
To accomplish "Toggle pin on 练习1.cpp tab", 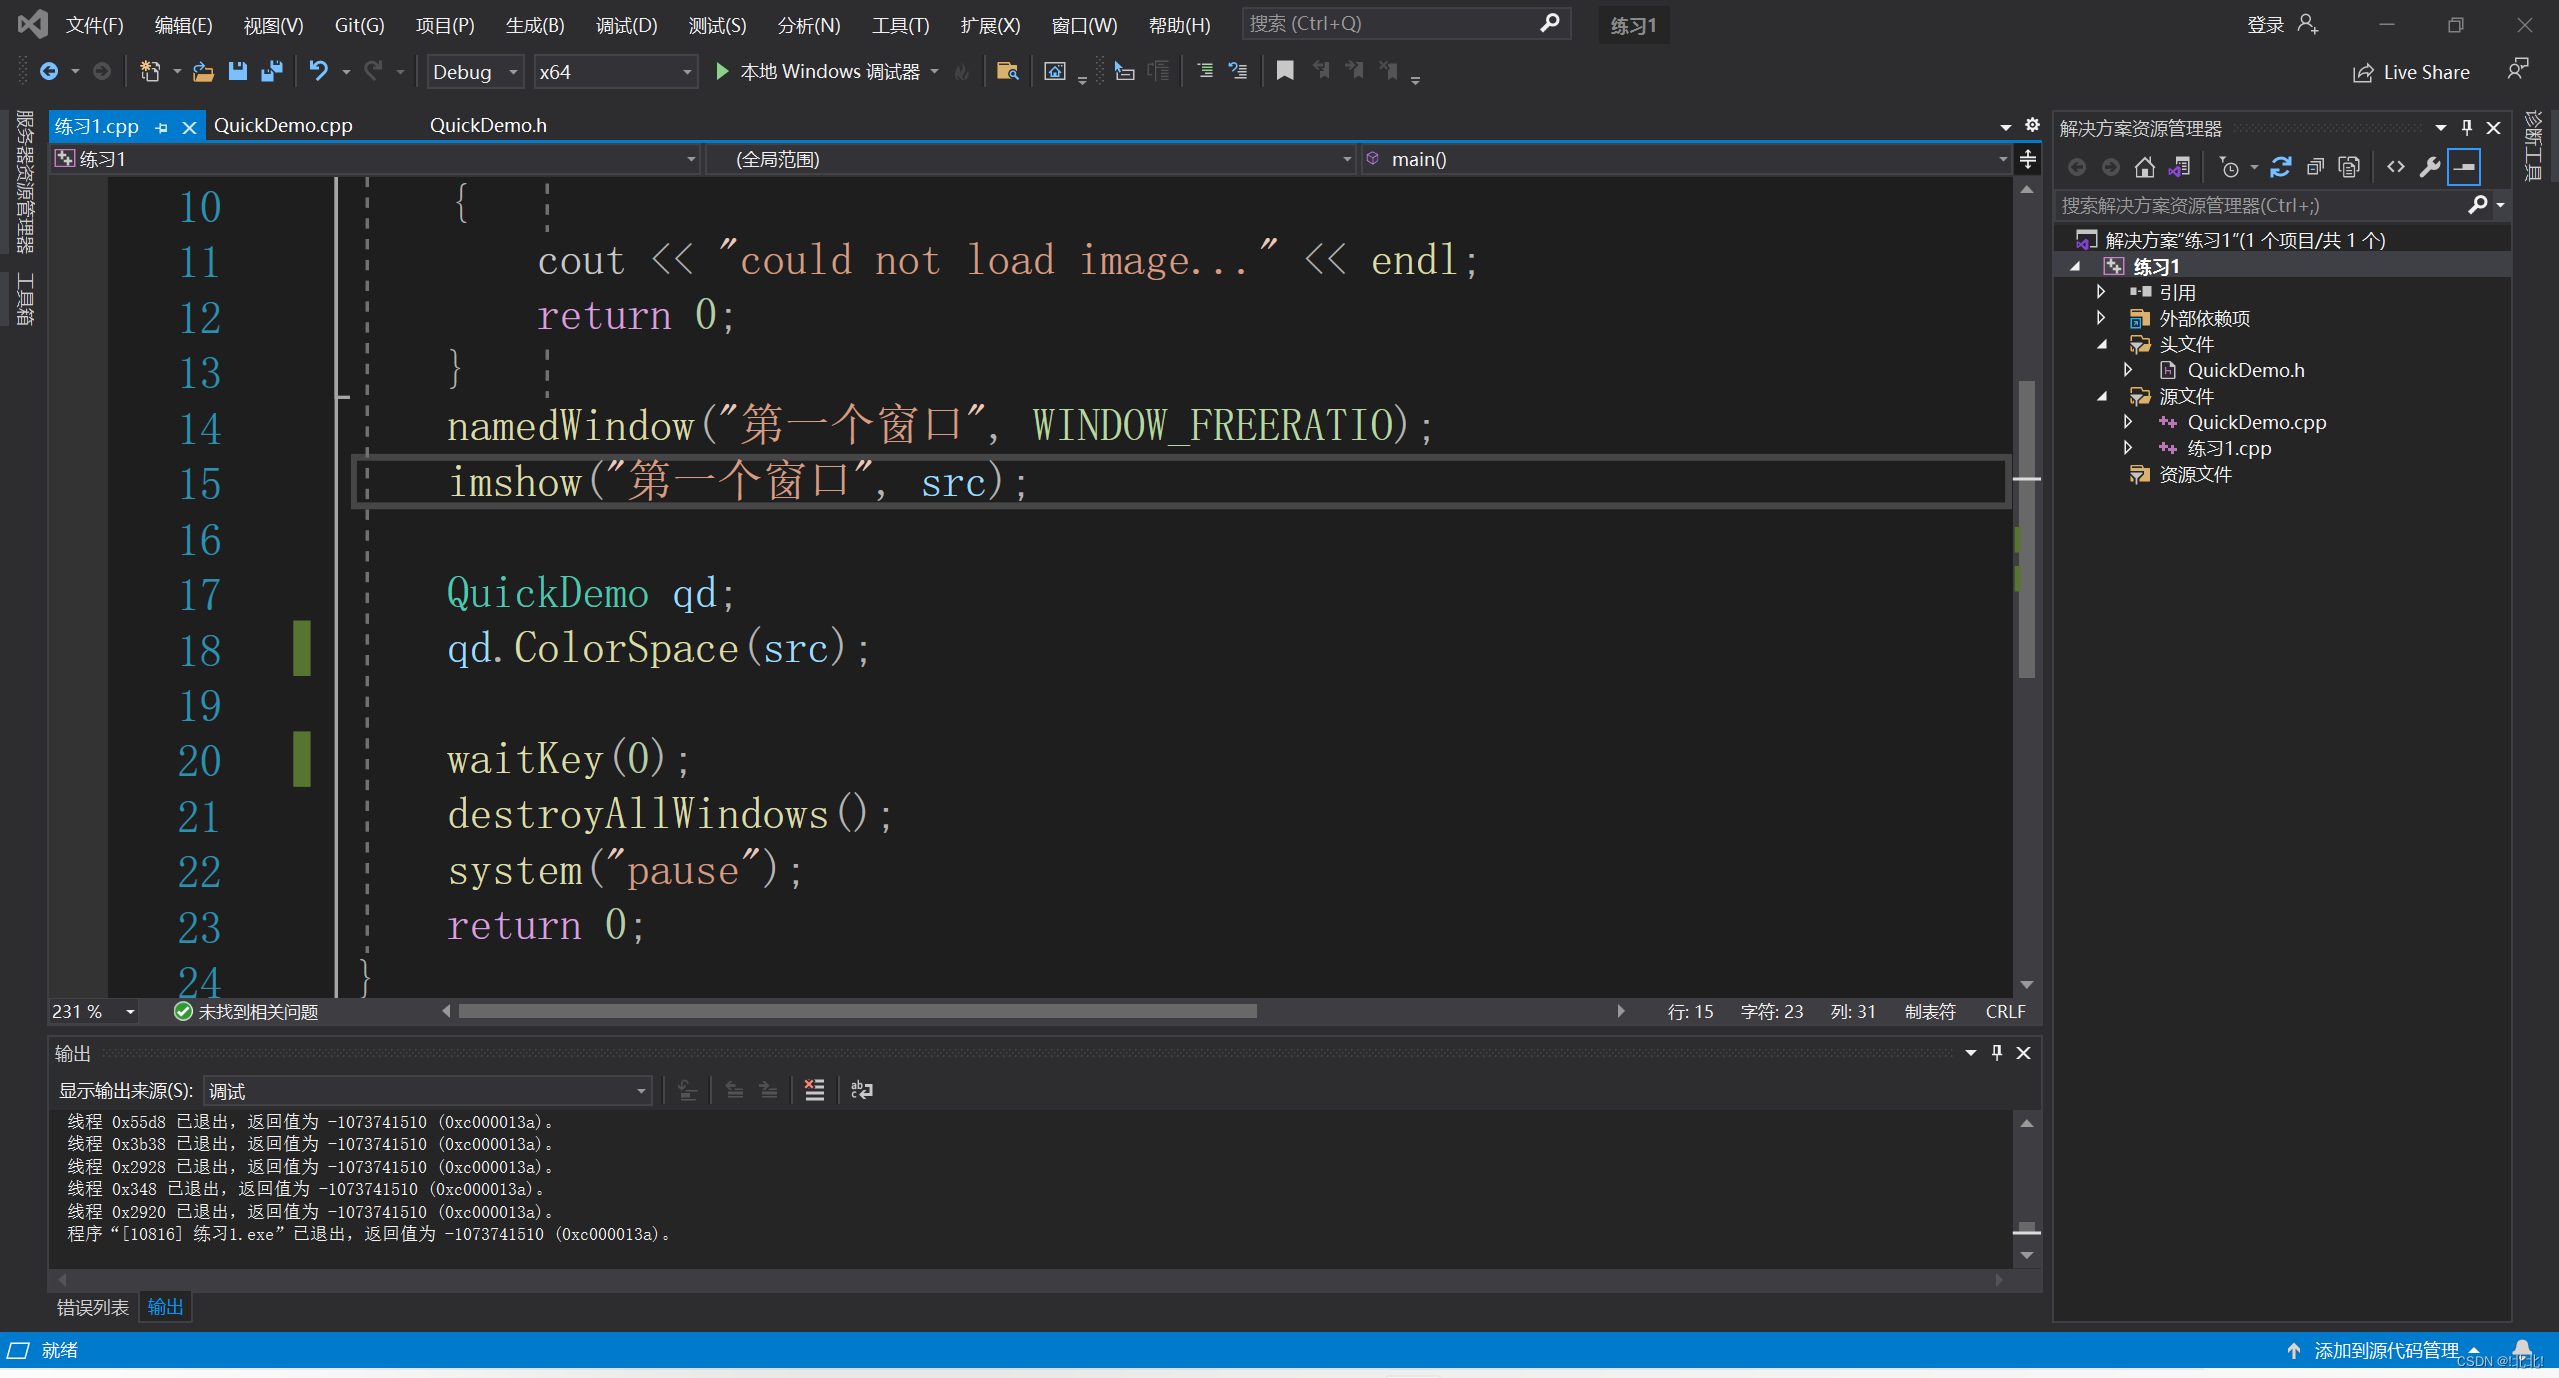I will click(x=162, y=127).
